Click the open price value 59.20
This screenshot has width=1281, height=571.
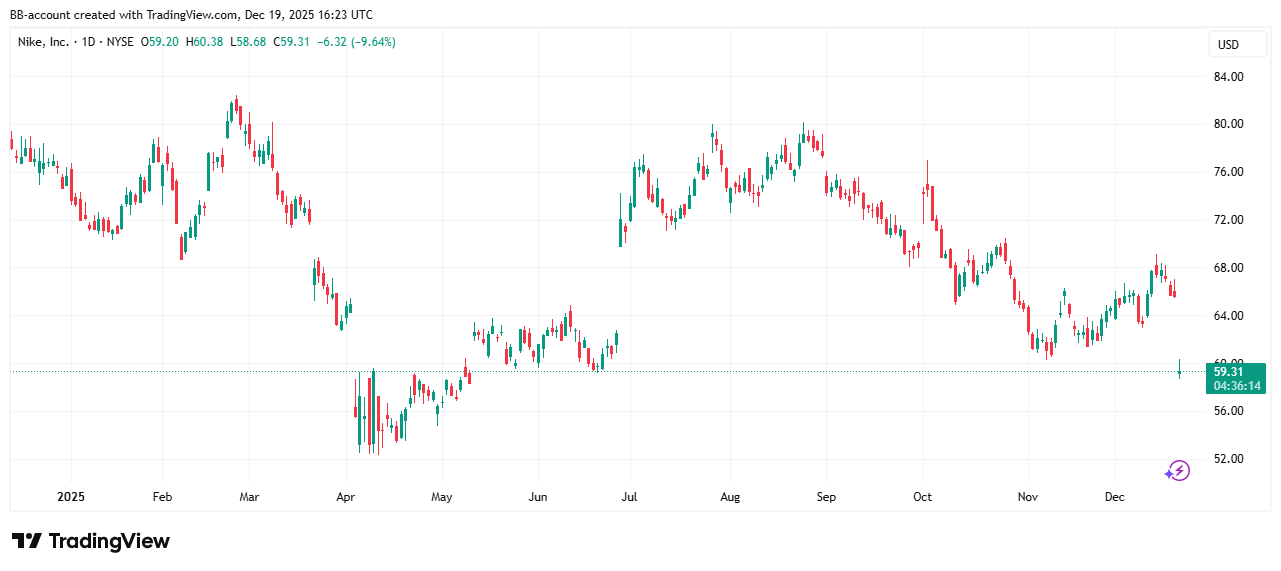(163, 42)
